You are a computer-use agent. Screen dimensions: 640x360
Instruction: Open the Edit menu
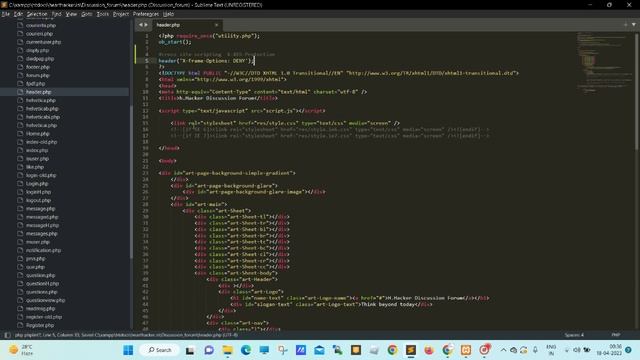click(18, 14)
